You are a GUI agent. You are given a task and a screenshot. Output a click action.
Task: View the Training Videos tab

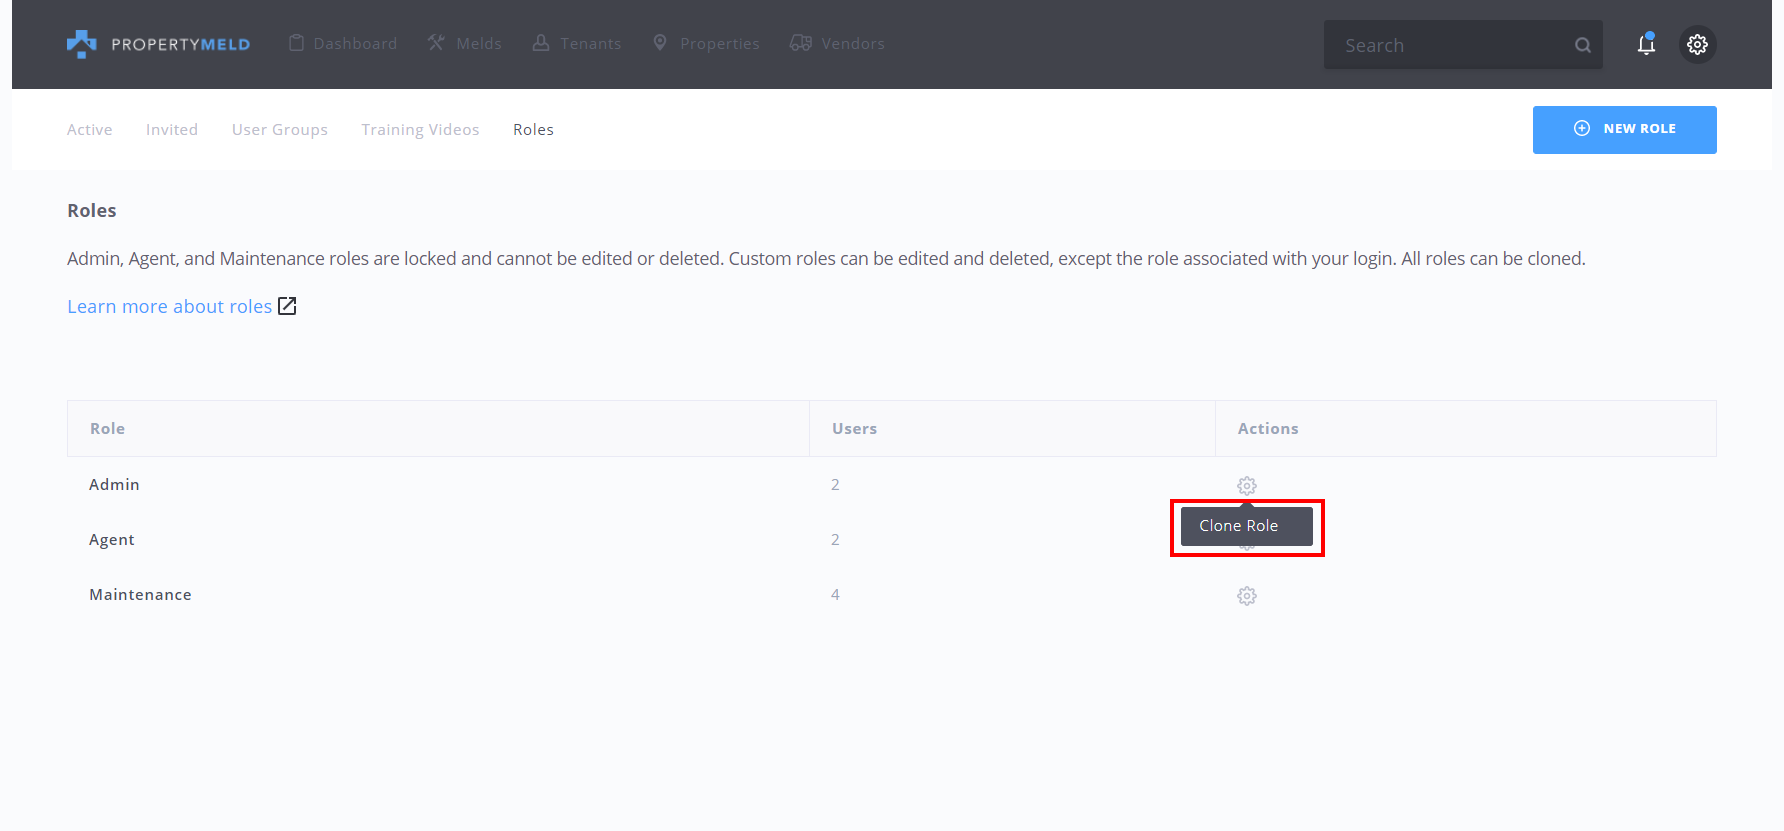pyautogui.click(x=420, y=130)
